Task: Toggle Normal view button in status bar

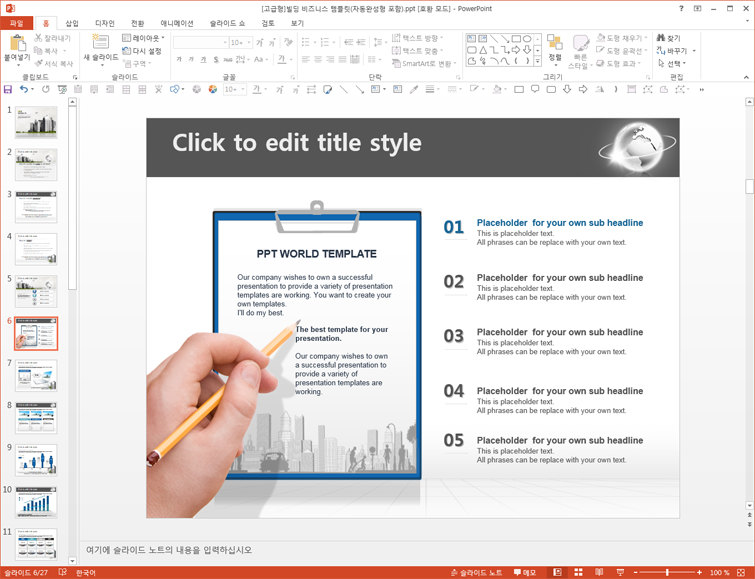Action: (557, 572)
